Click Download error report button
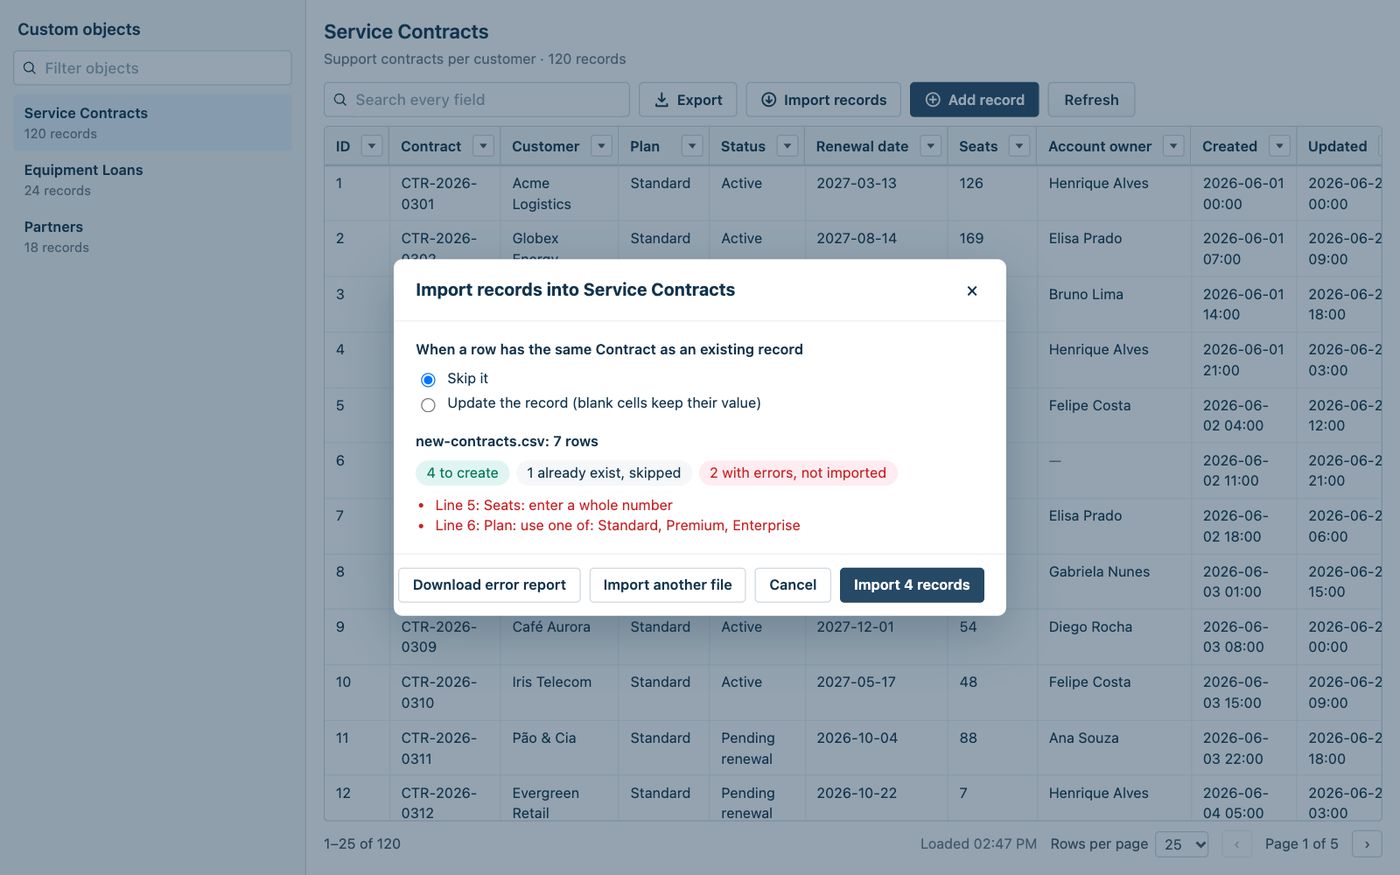 pos(489,585)
